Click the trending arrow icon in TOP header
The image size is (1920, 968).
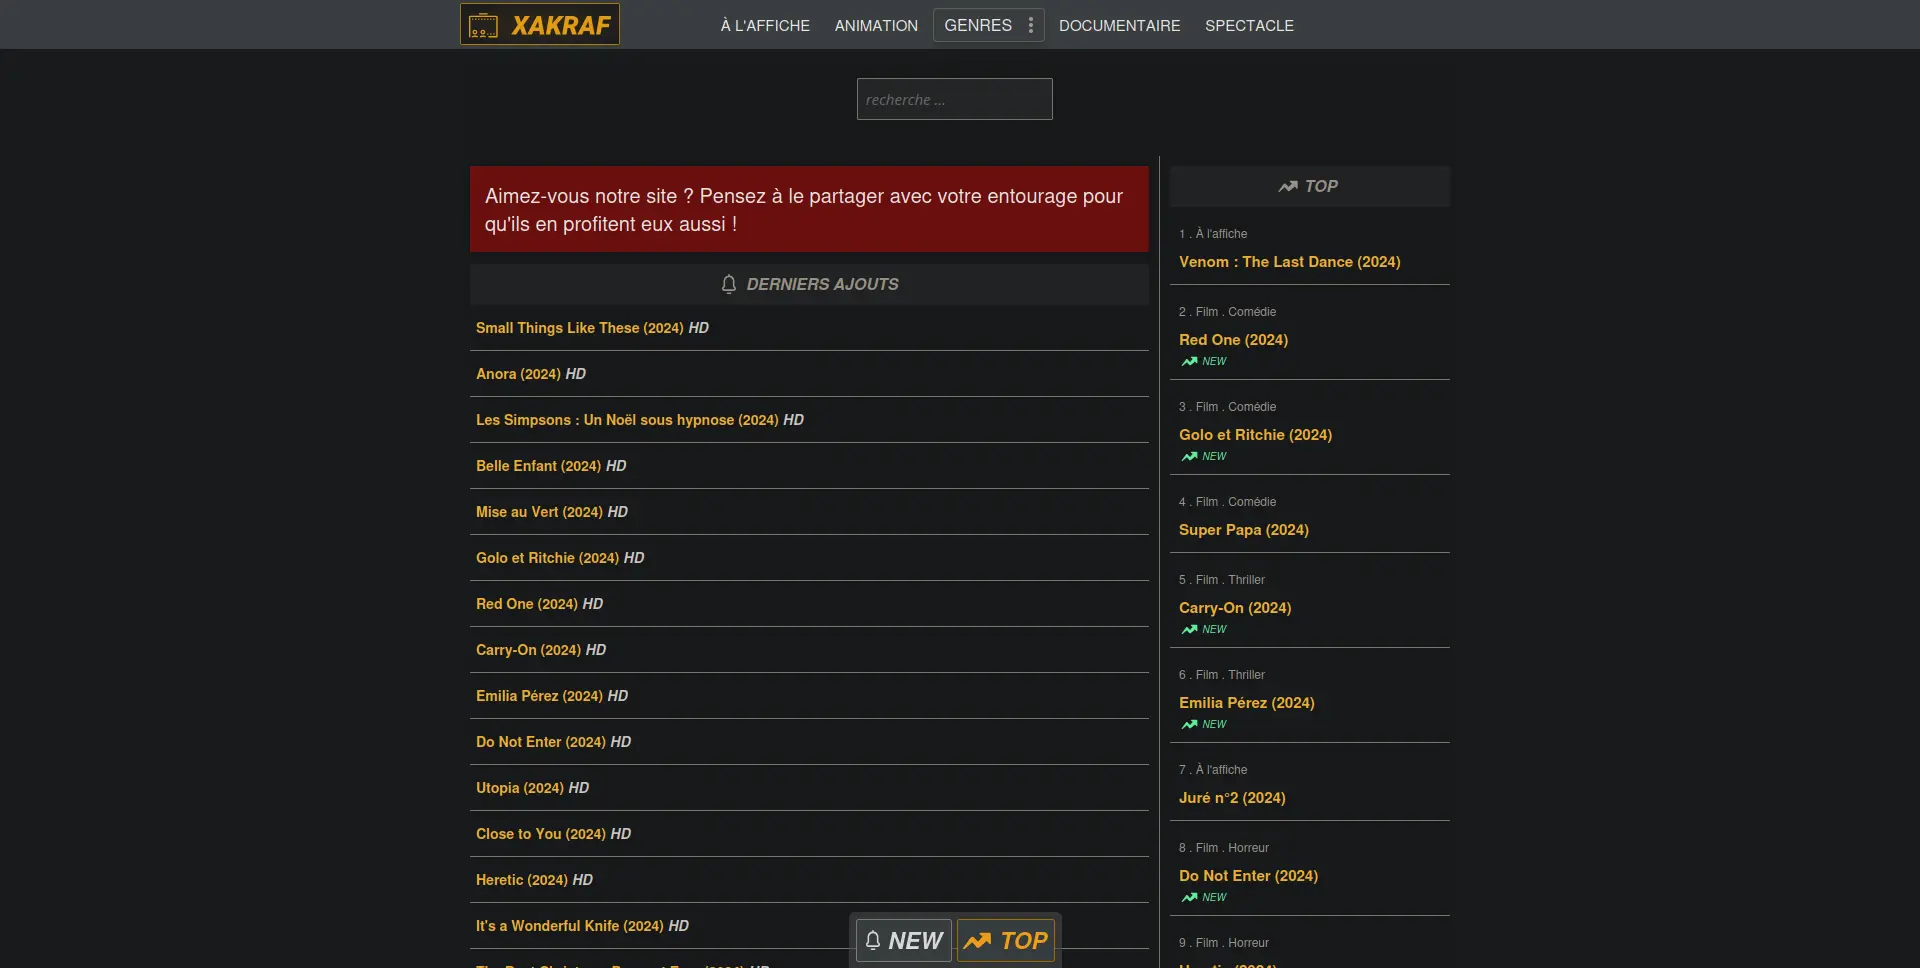click(1288, 186)
